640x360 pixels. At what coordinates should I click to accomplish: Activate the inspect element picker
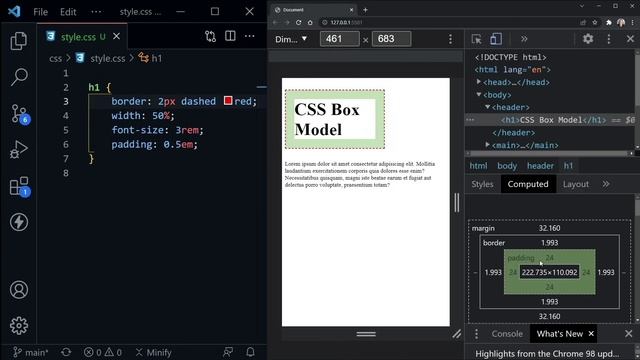click(476, 39)
